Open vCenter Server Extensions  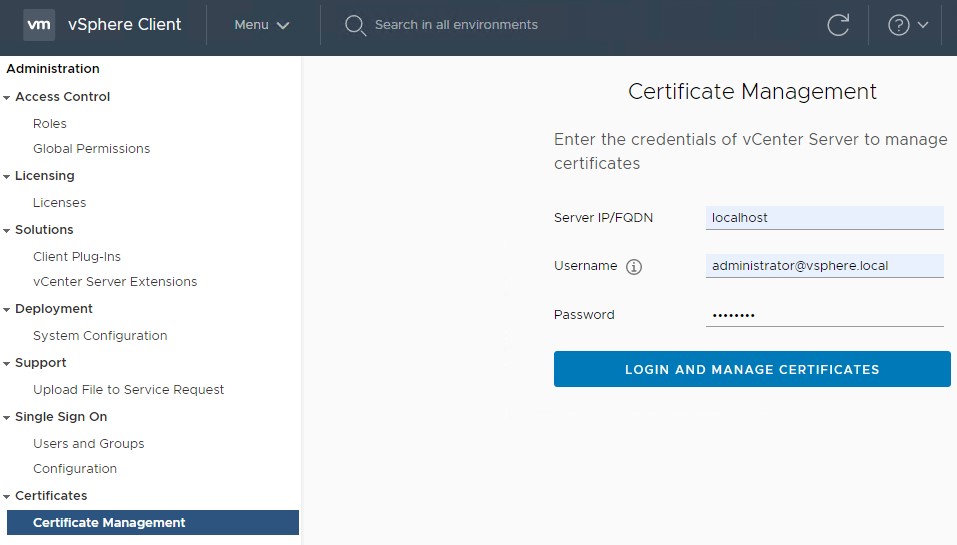pos(115,281)
